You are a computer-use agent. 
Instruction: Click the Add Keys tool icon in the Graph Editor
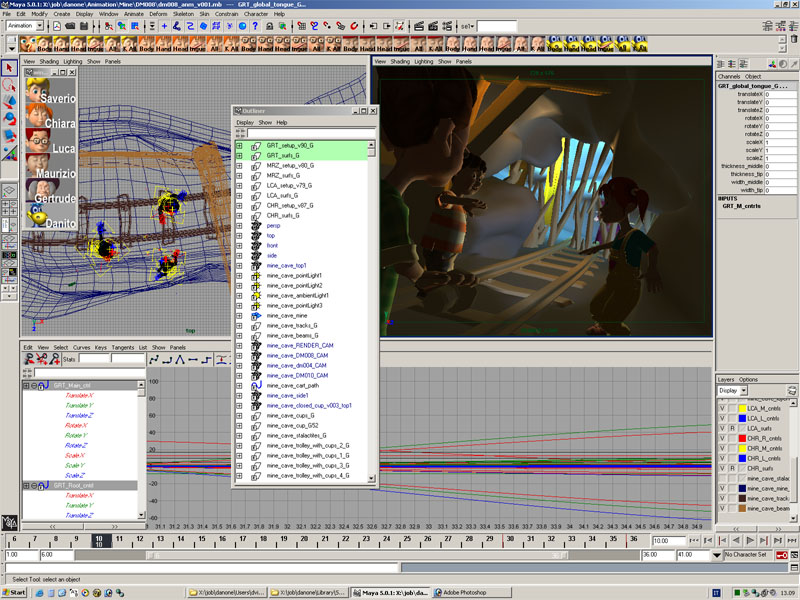point(54,359)
